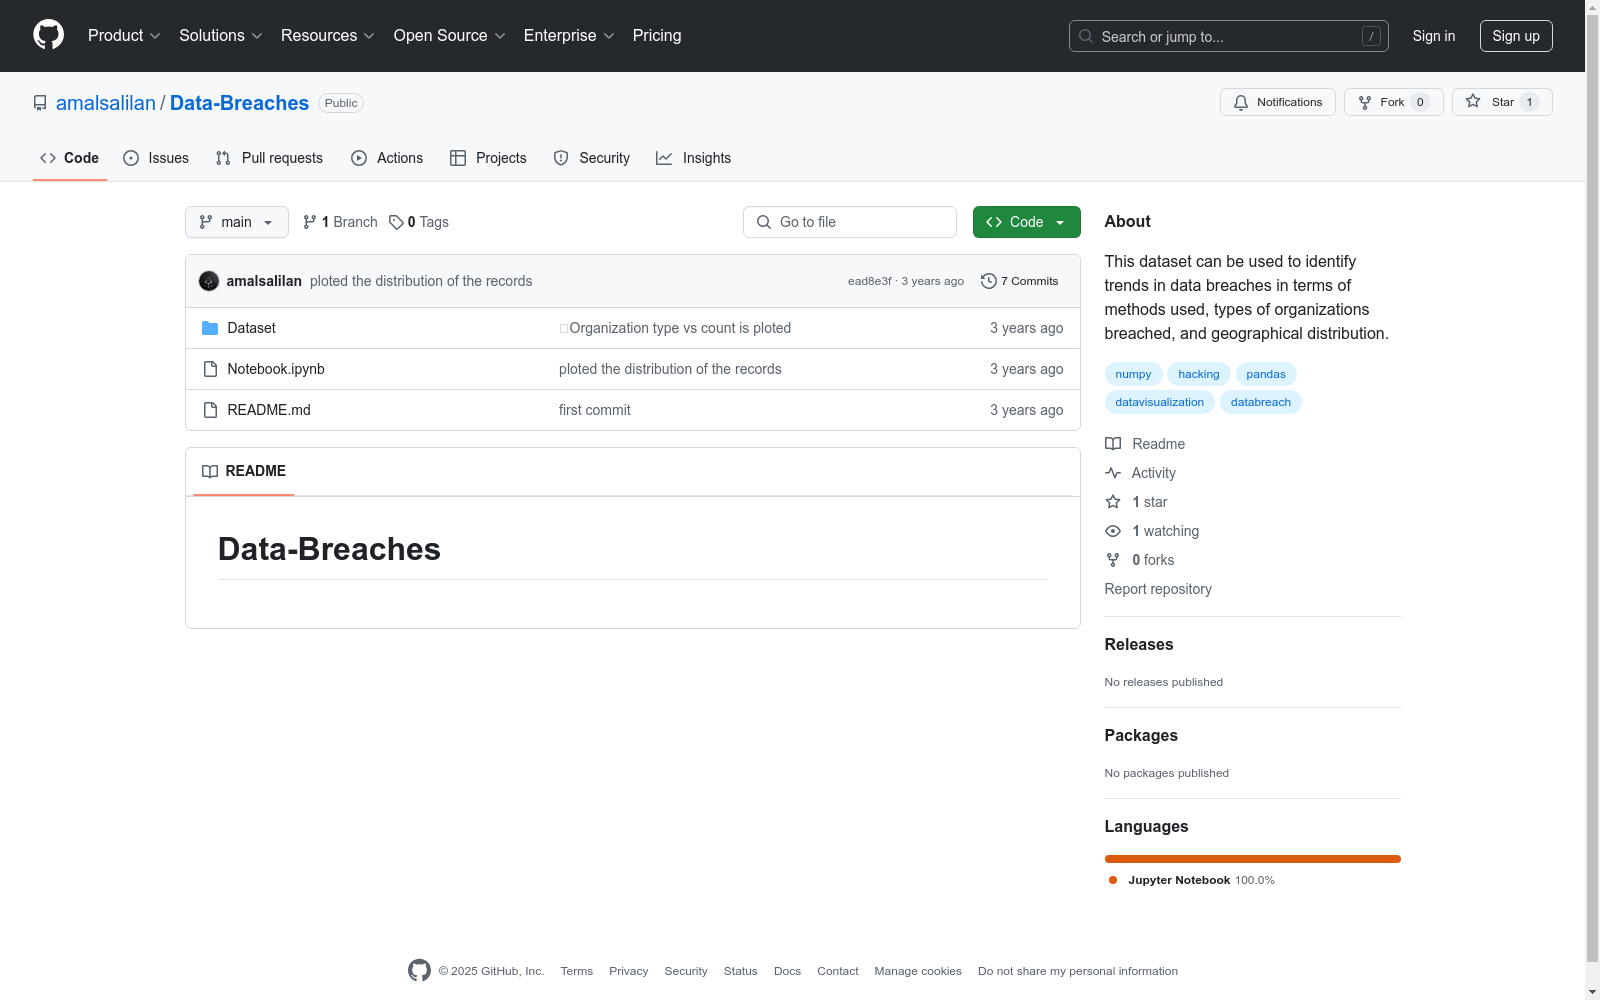Click the Search or jump to field

1229,36
